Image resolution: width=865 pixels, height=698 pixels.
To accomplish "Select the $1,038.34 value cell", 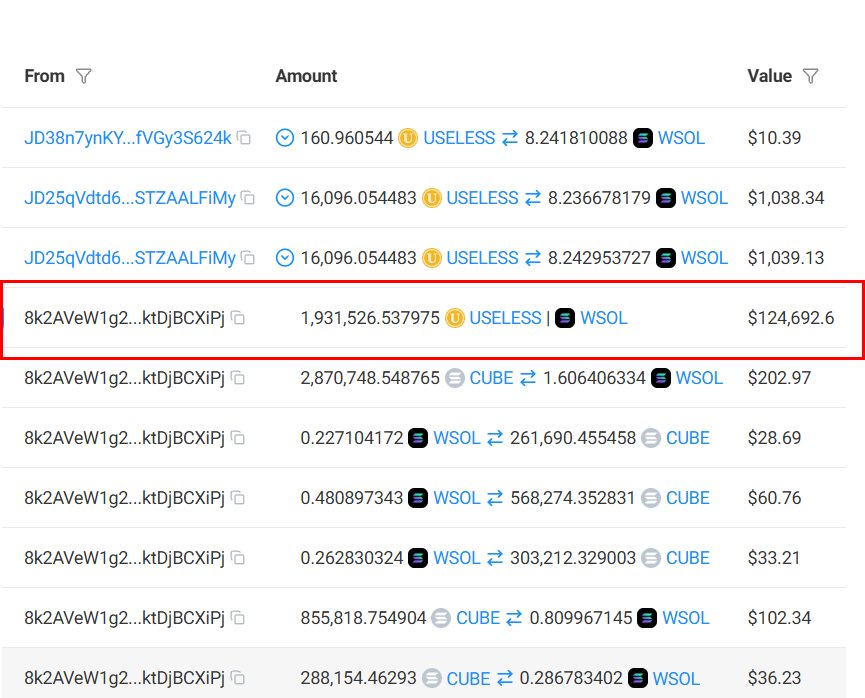I will coord(786,198).
